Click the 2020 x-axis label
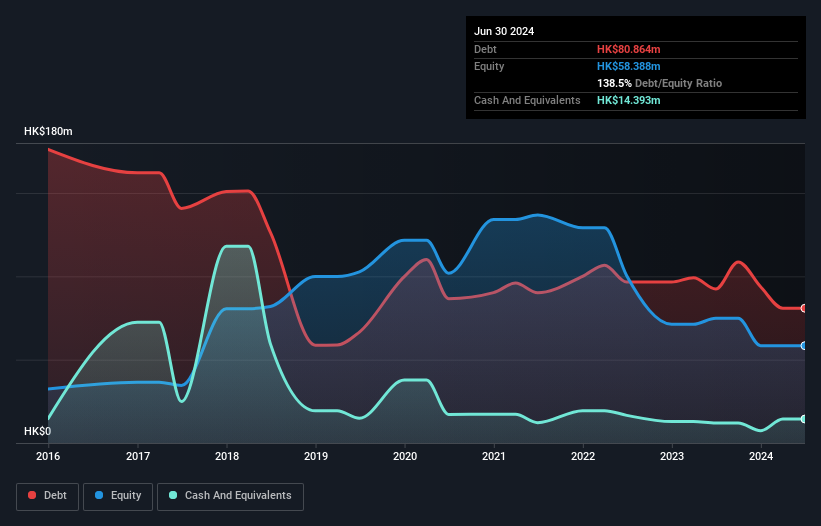The width and height of the screenshot is (821, 526). (405, 456)
